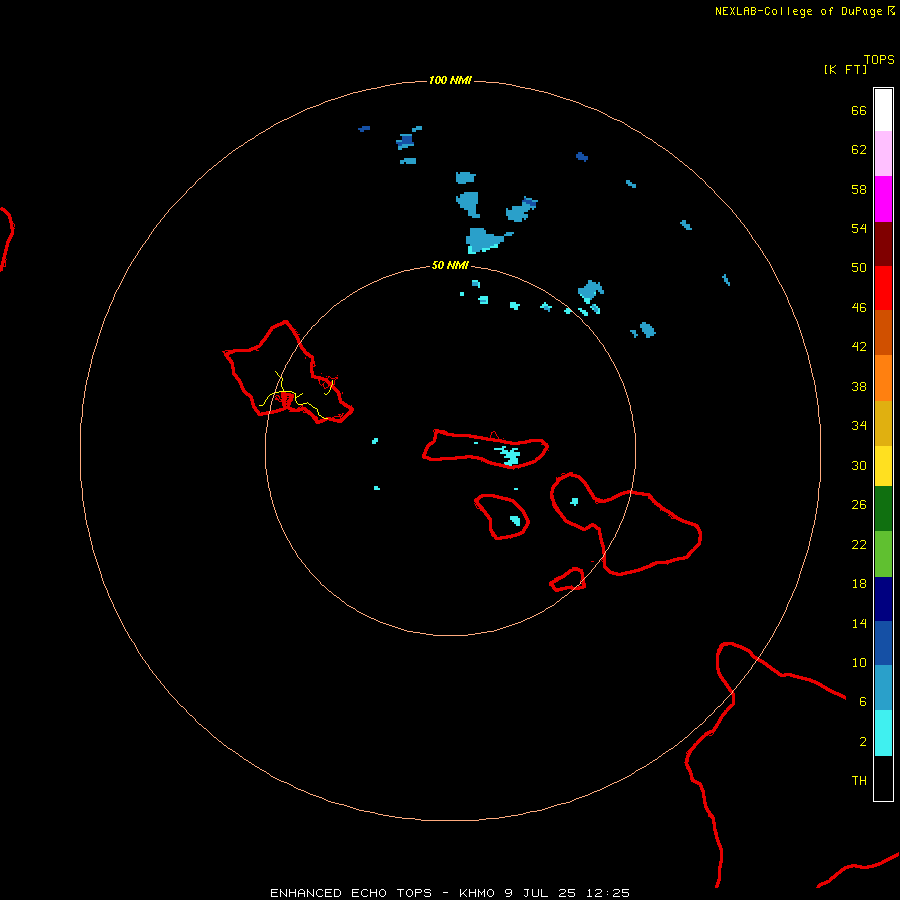Click the legend value 38
The image size is (900, 900).
tap(859, 386)
